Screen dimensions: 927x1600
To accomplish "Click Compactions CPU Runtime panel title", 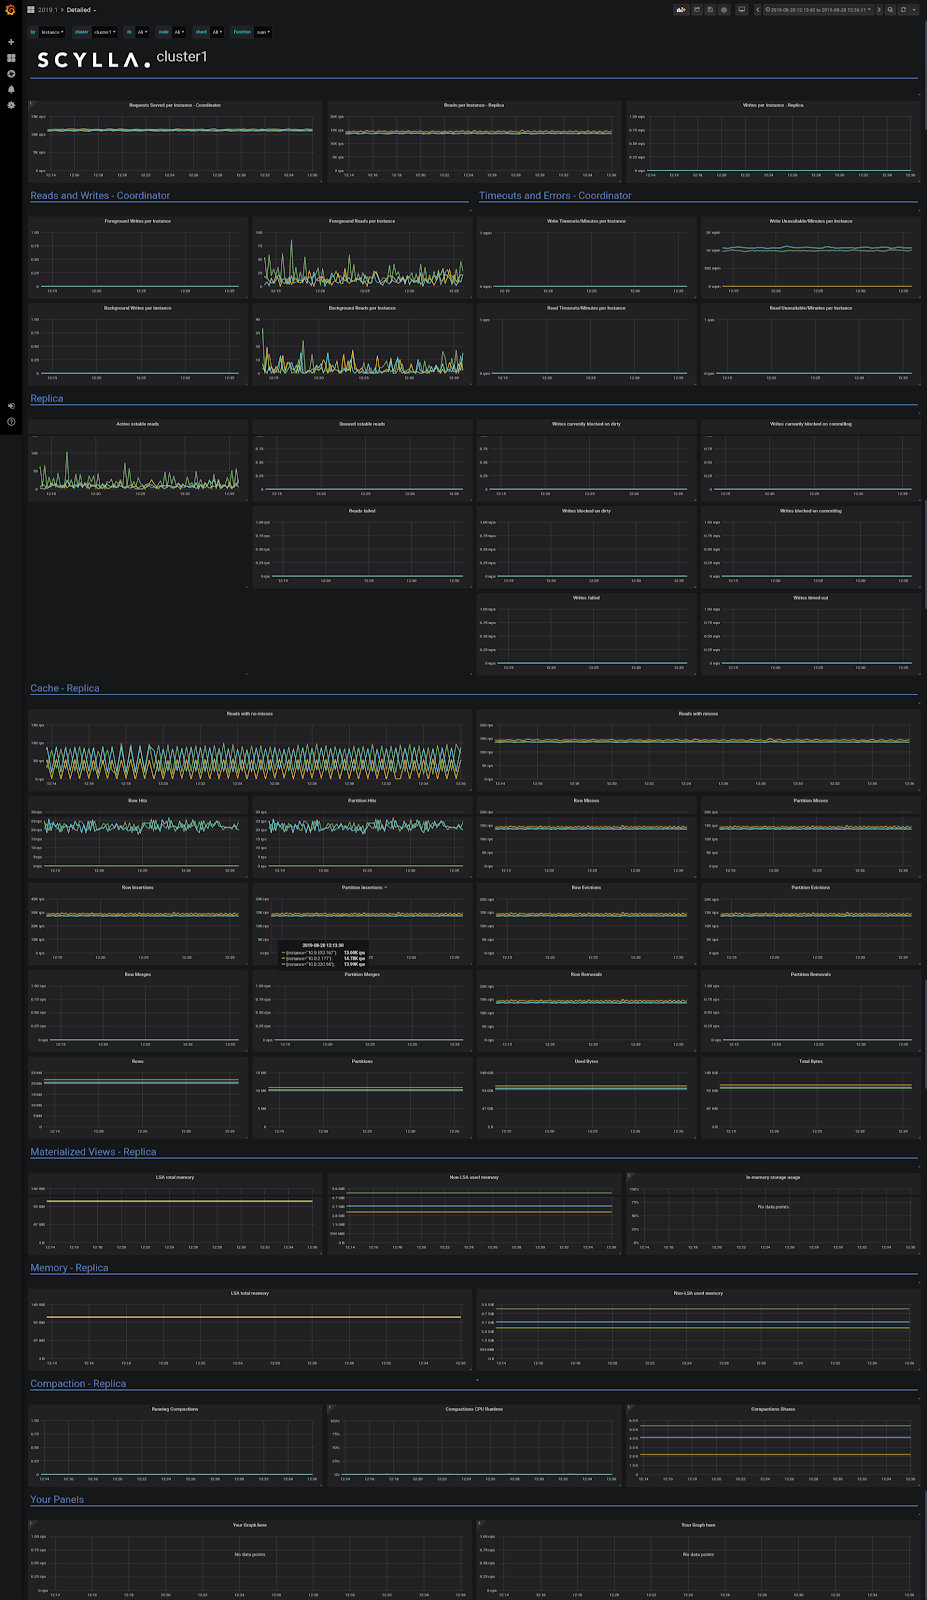I will [474, 1410].
